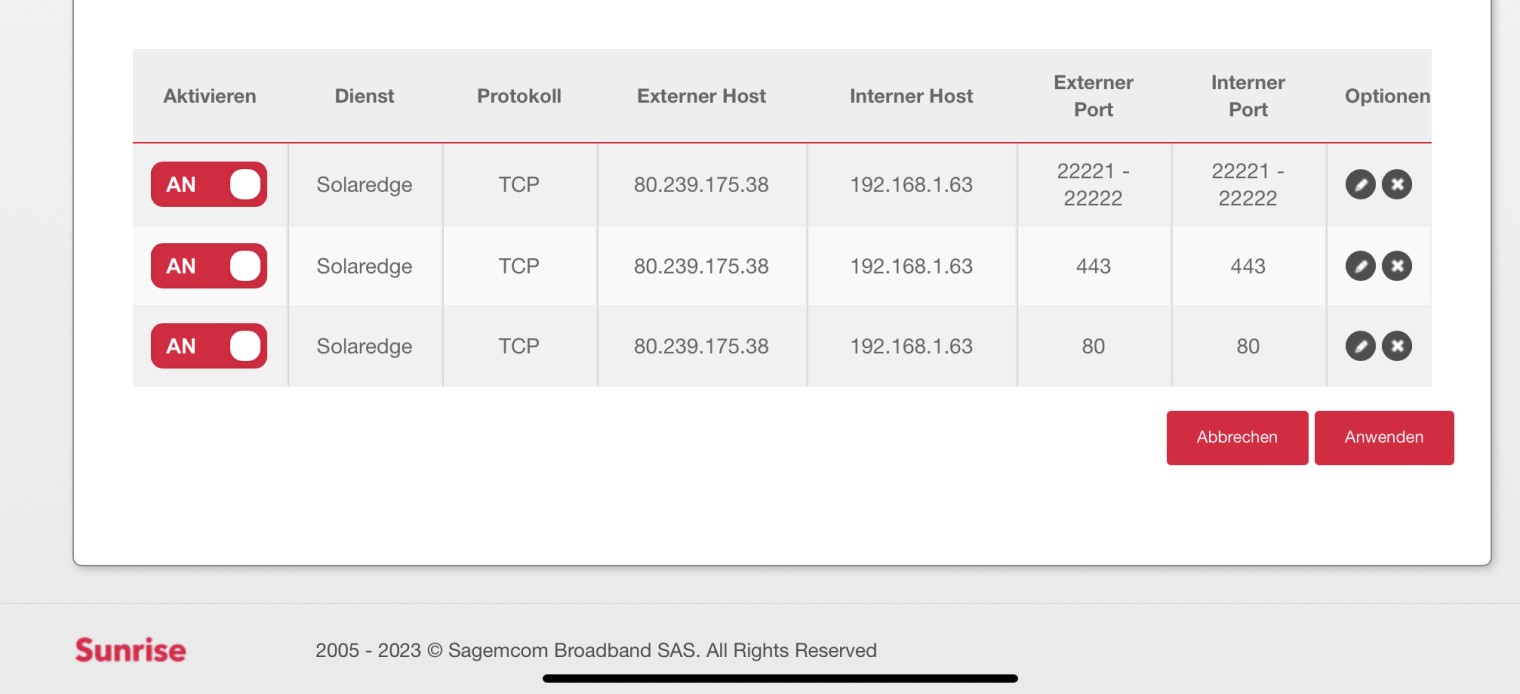Screen dimensions: 1520x694
Task: Delete the Solaredge port 22221-22222 rule
Action: (x=1397, y=185)
